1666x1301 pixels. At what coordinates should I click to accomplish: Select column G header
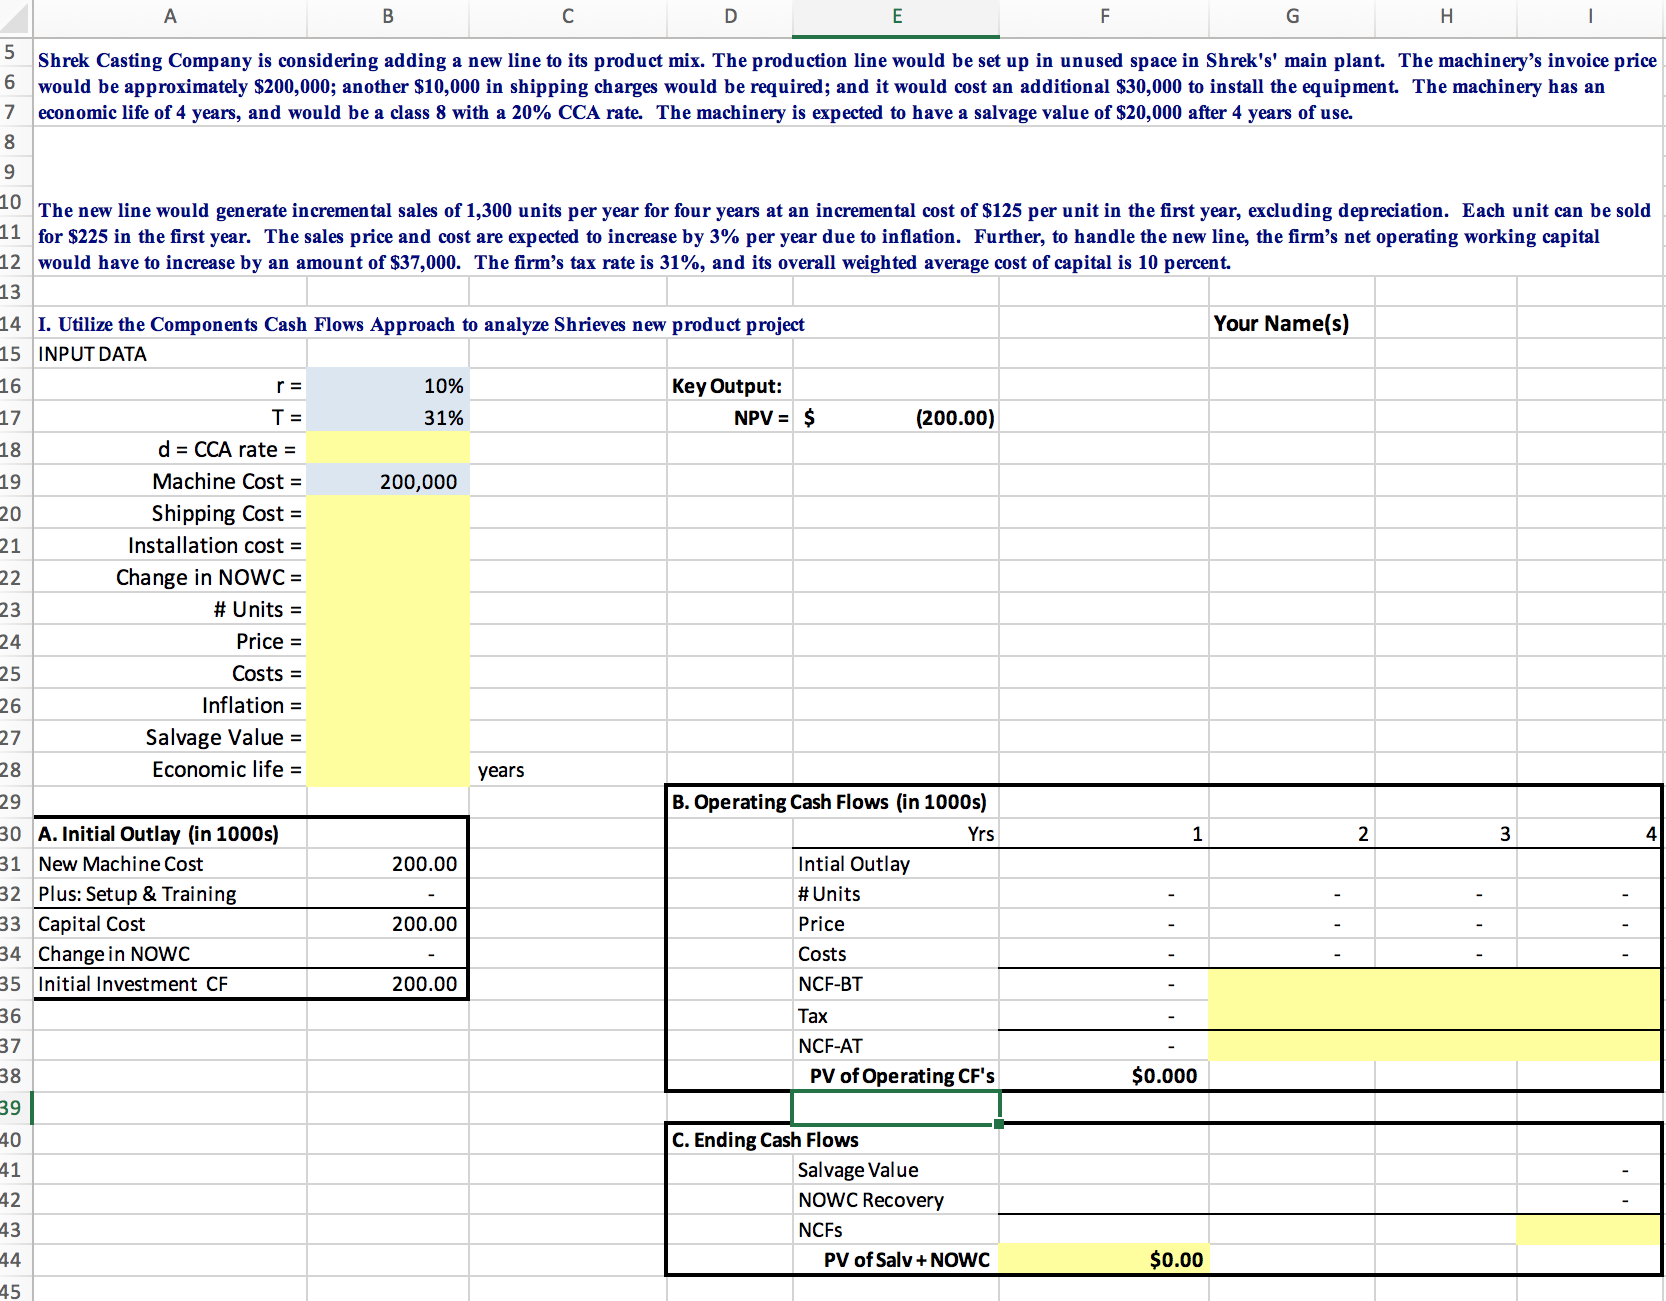point(1292,16)
